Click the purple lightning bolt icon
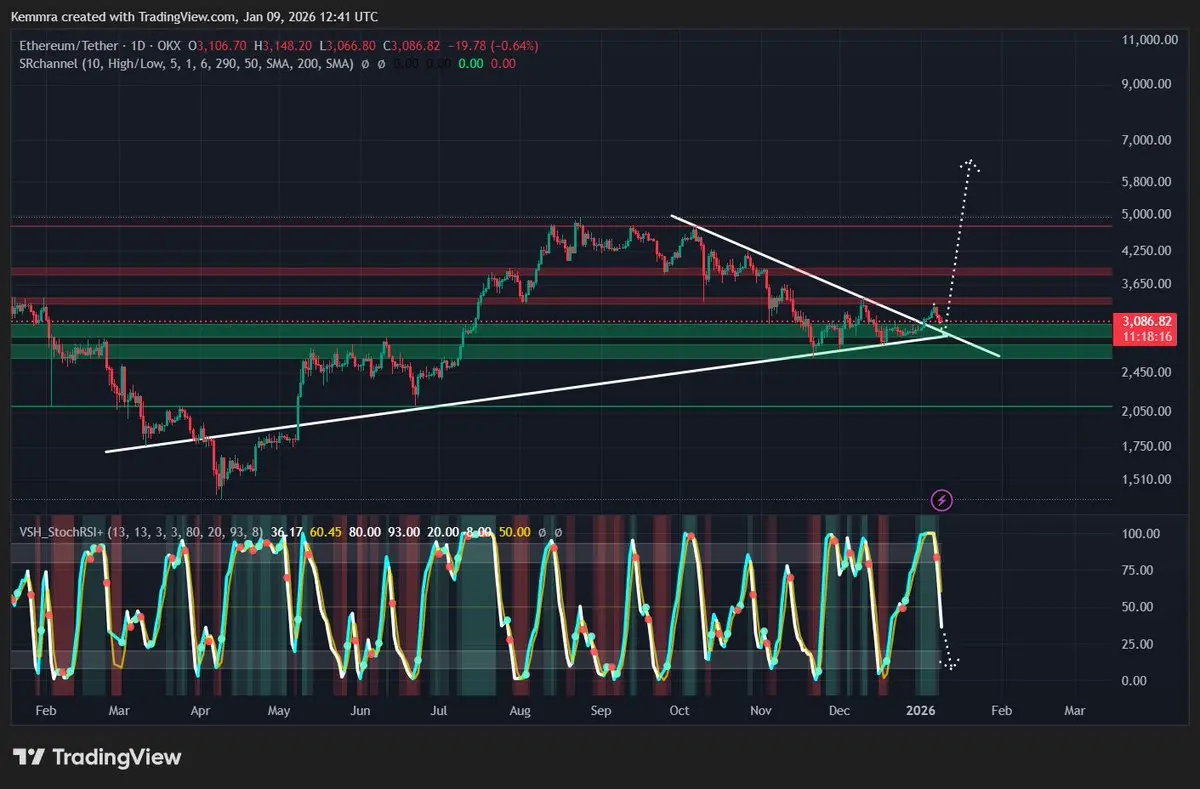 pyautogui.click(x=941, y=499)
